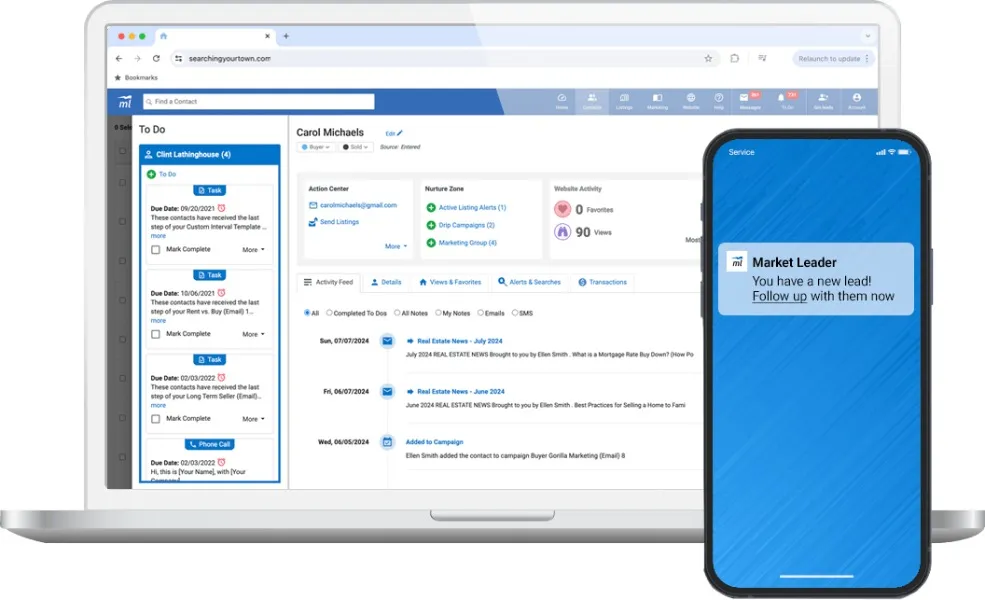Click the browser back arrow
985x600 pixels.
pos(119,58)
